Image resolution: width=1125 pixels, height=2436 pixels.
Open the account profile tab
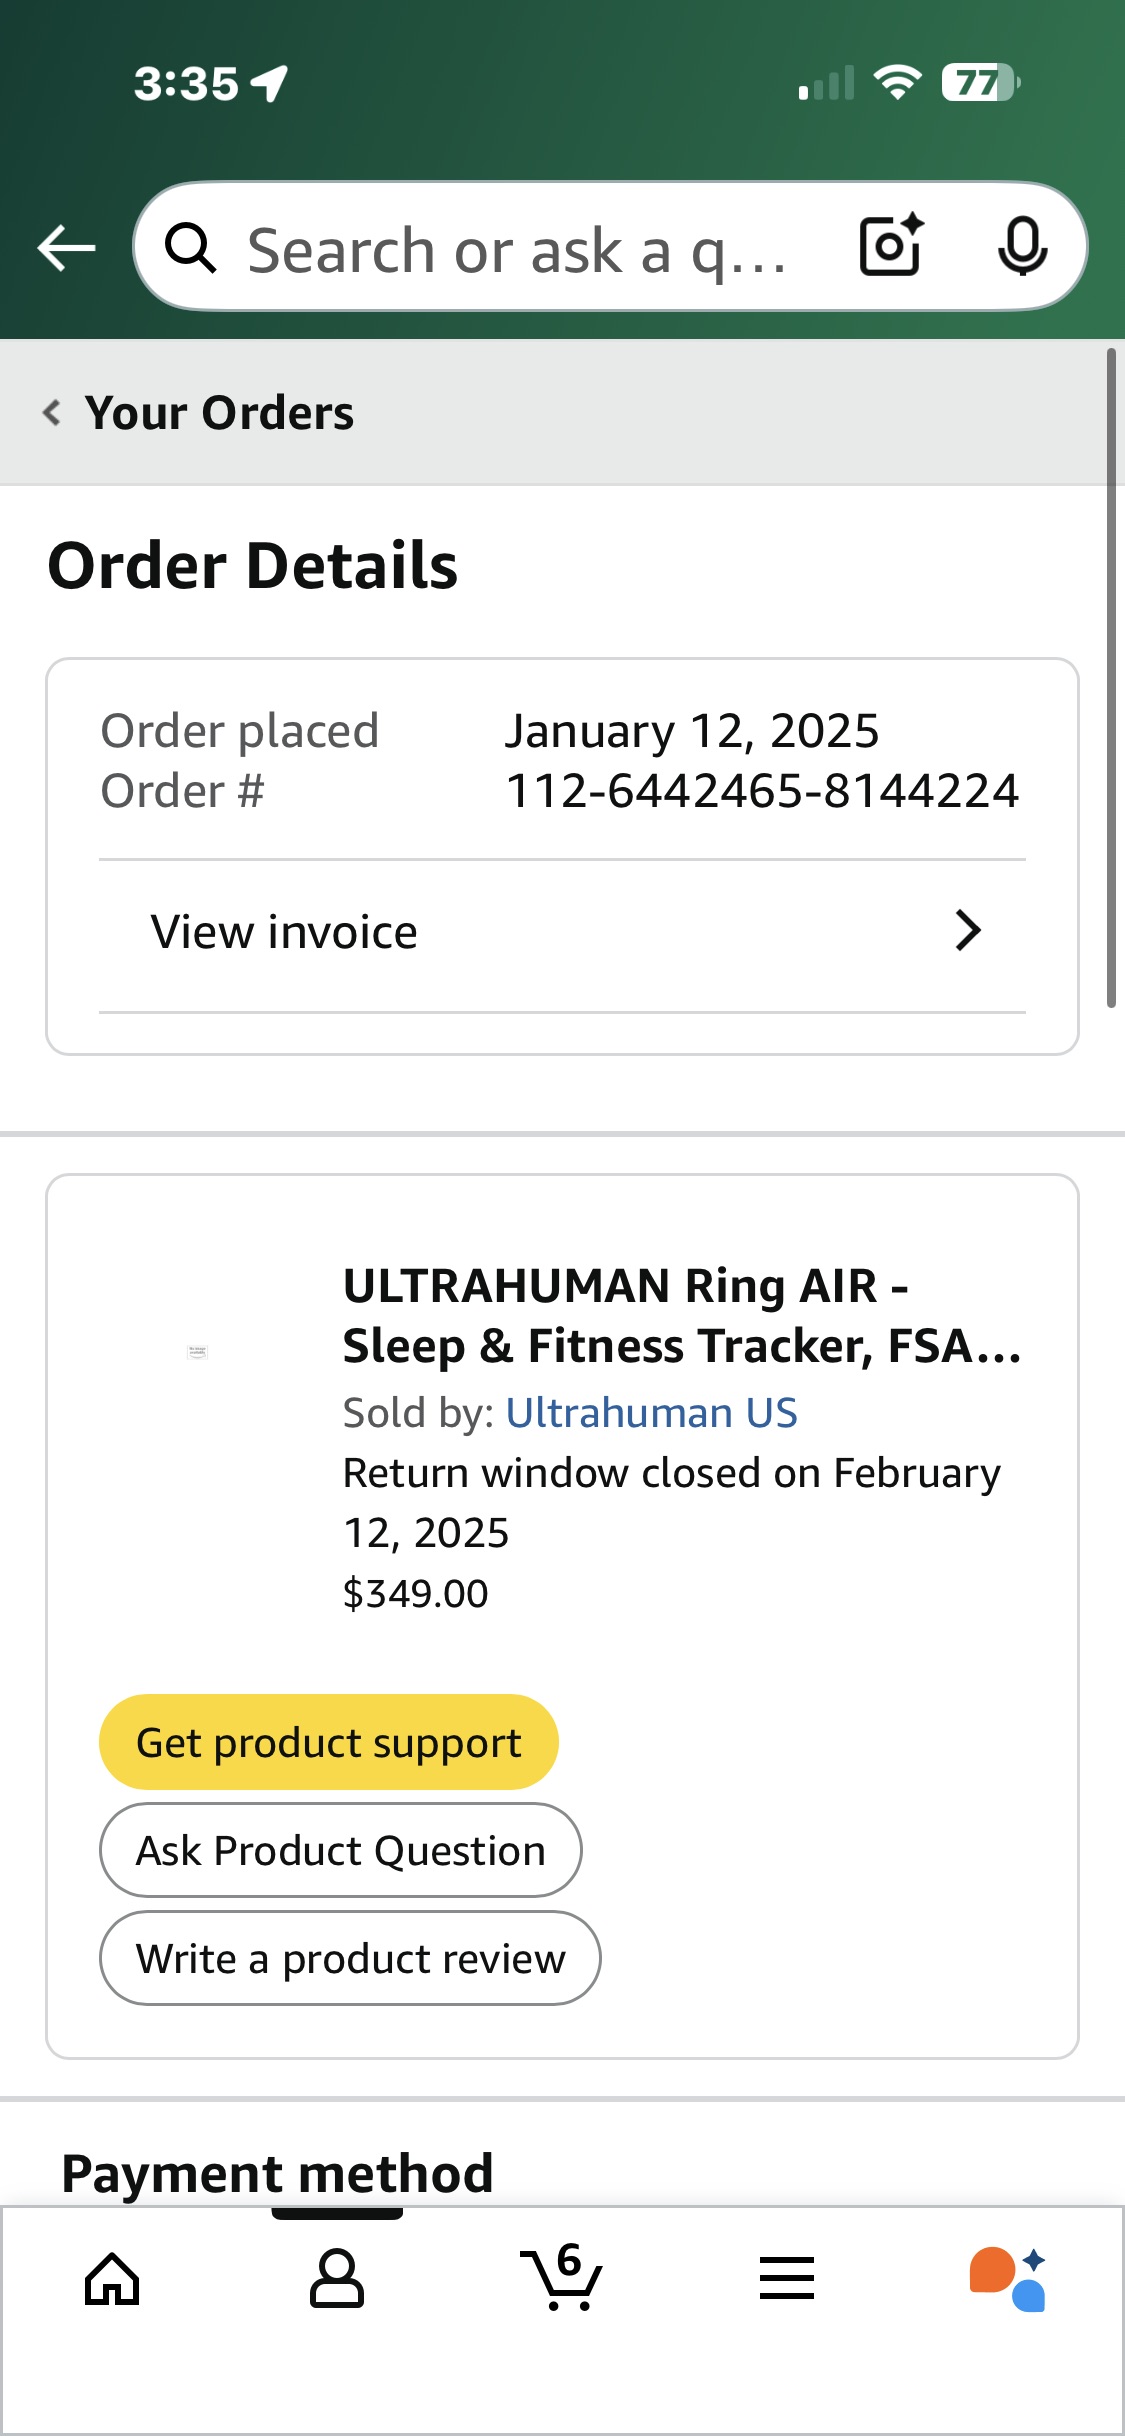point(337,2279)
